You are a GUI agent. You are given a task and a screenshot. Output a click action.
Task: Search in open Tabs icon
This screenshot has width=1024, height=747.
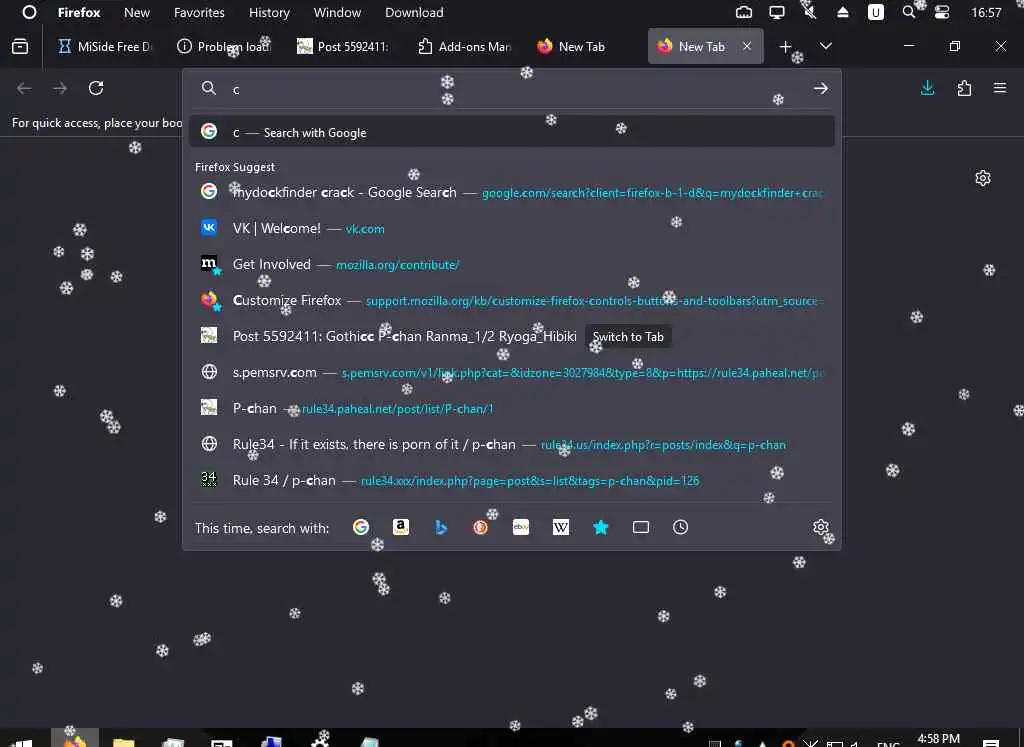(641, 527)
